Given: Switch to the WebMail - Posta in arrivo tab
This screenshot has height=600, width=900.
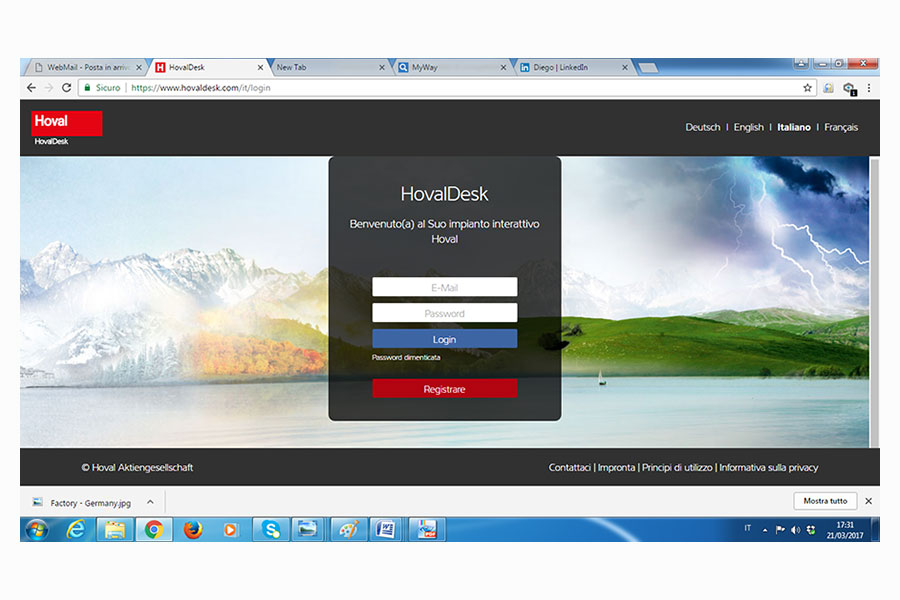Looking at the screenshot, I should point(85,67).
